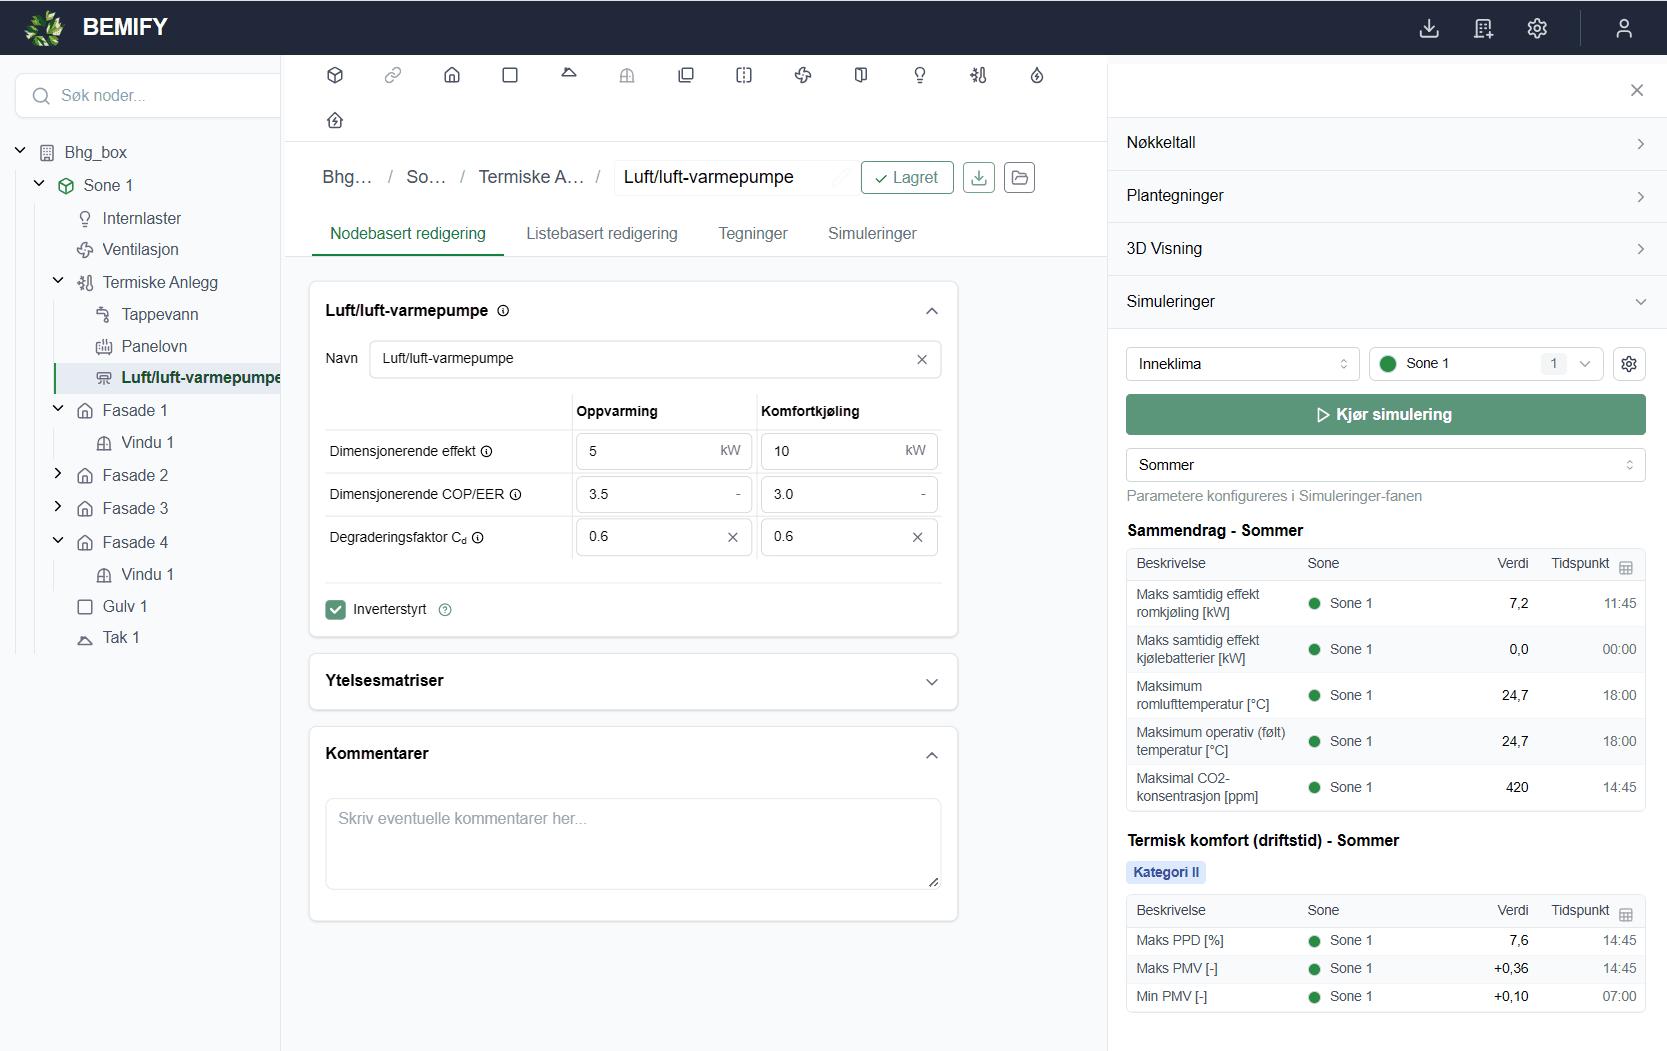Open the Sommer season dropdown

pos(1385,465)
